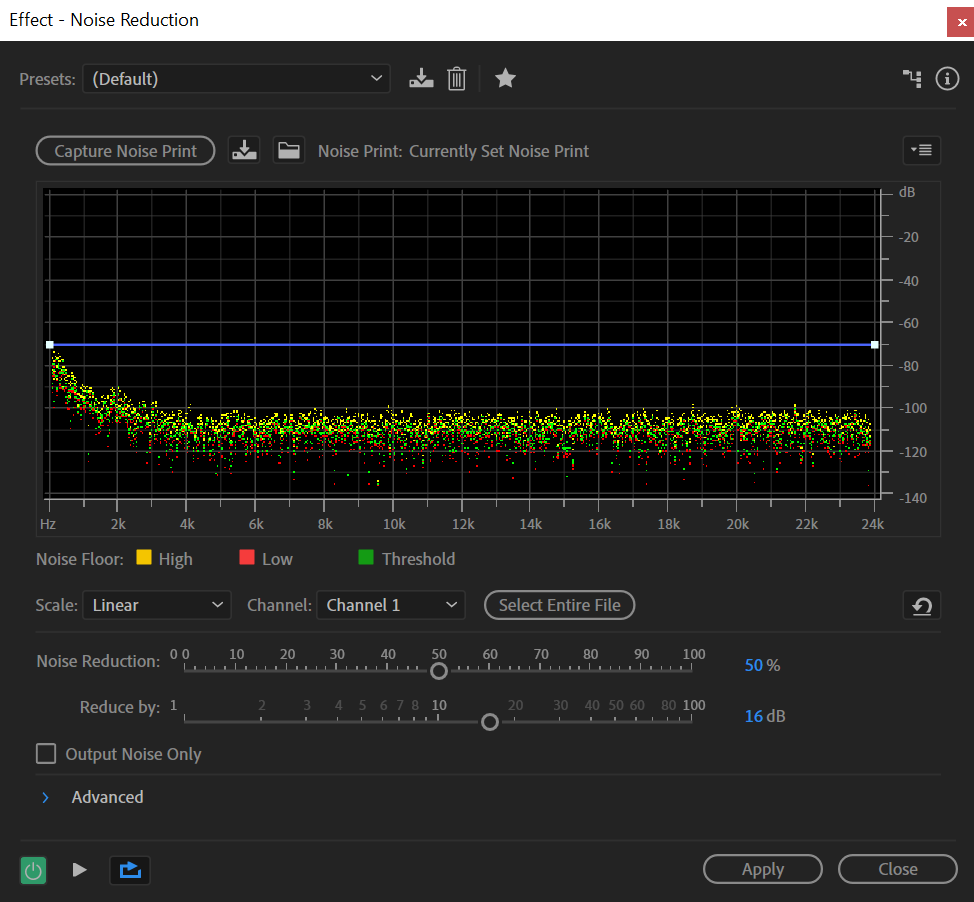Image resolution: width=974 pixels, height=902 pixels.
Task: Click the save preset icon
Action: tap(421, 79)
